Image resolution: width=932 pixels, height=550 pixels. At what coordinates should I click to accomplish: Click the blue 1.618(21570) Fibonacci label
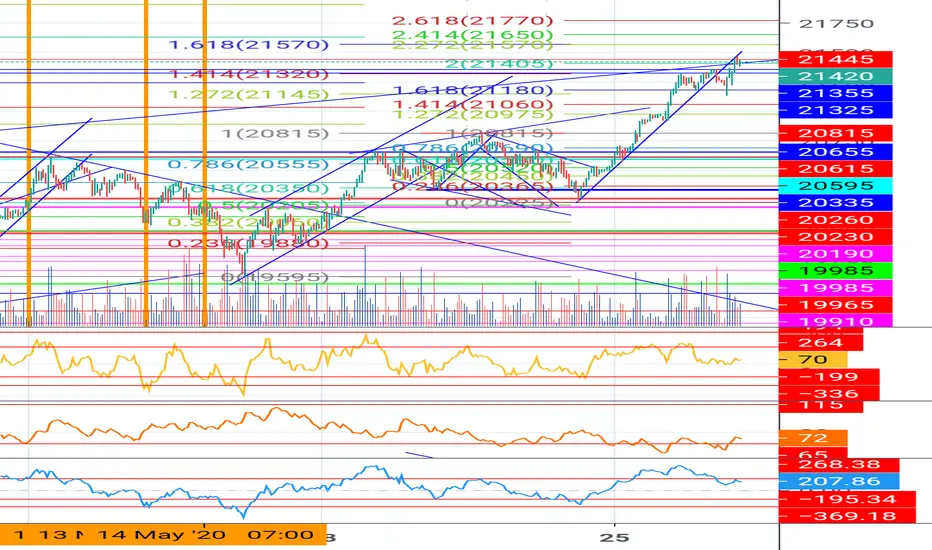coord(248,45)
